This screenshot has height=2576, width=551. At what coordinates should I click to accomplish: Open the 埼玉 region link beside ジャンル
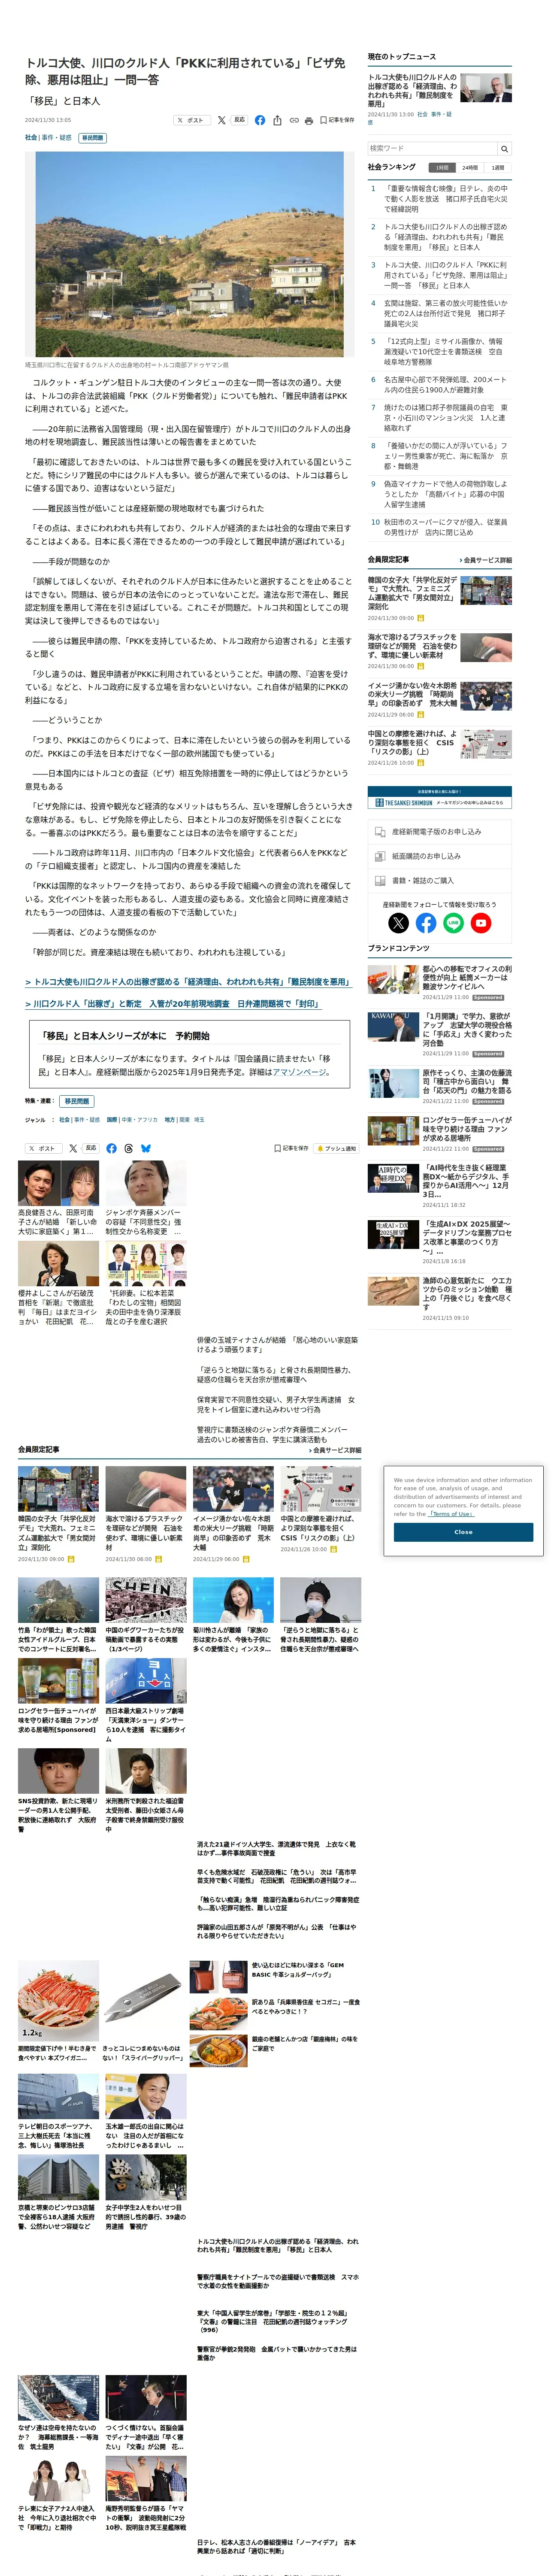click(x=199, y=1120)
